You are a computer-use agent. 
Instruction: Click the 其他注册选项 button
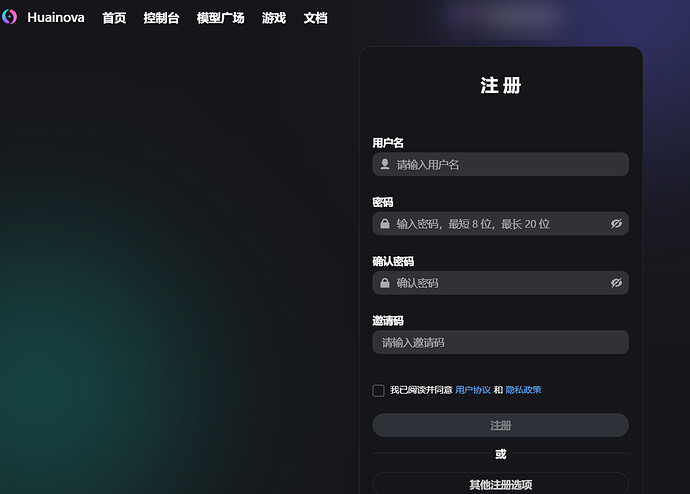(x=500, y=484)
